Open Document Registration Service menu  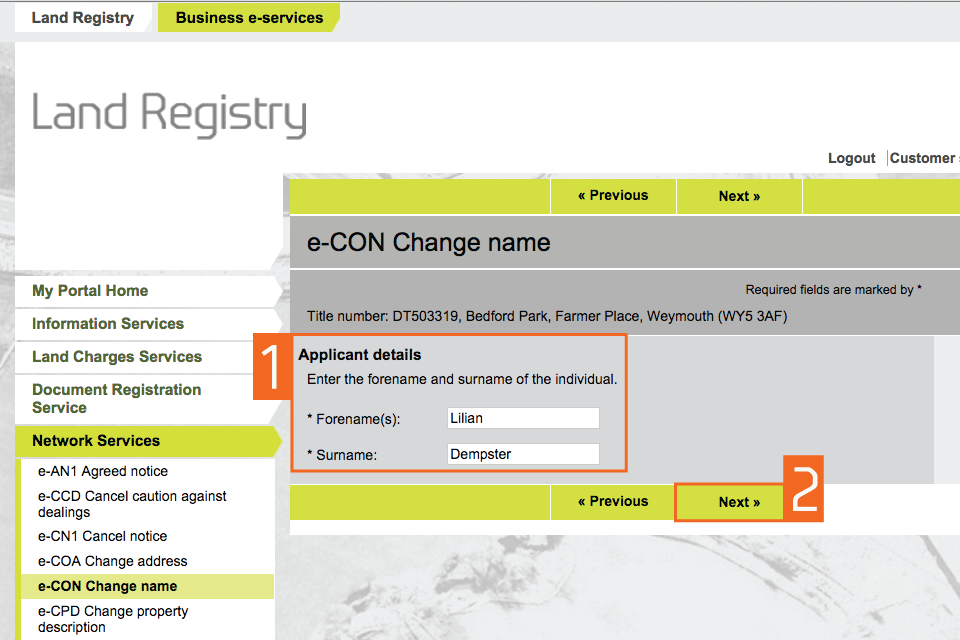[147, 399]
